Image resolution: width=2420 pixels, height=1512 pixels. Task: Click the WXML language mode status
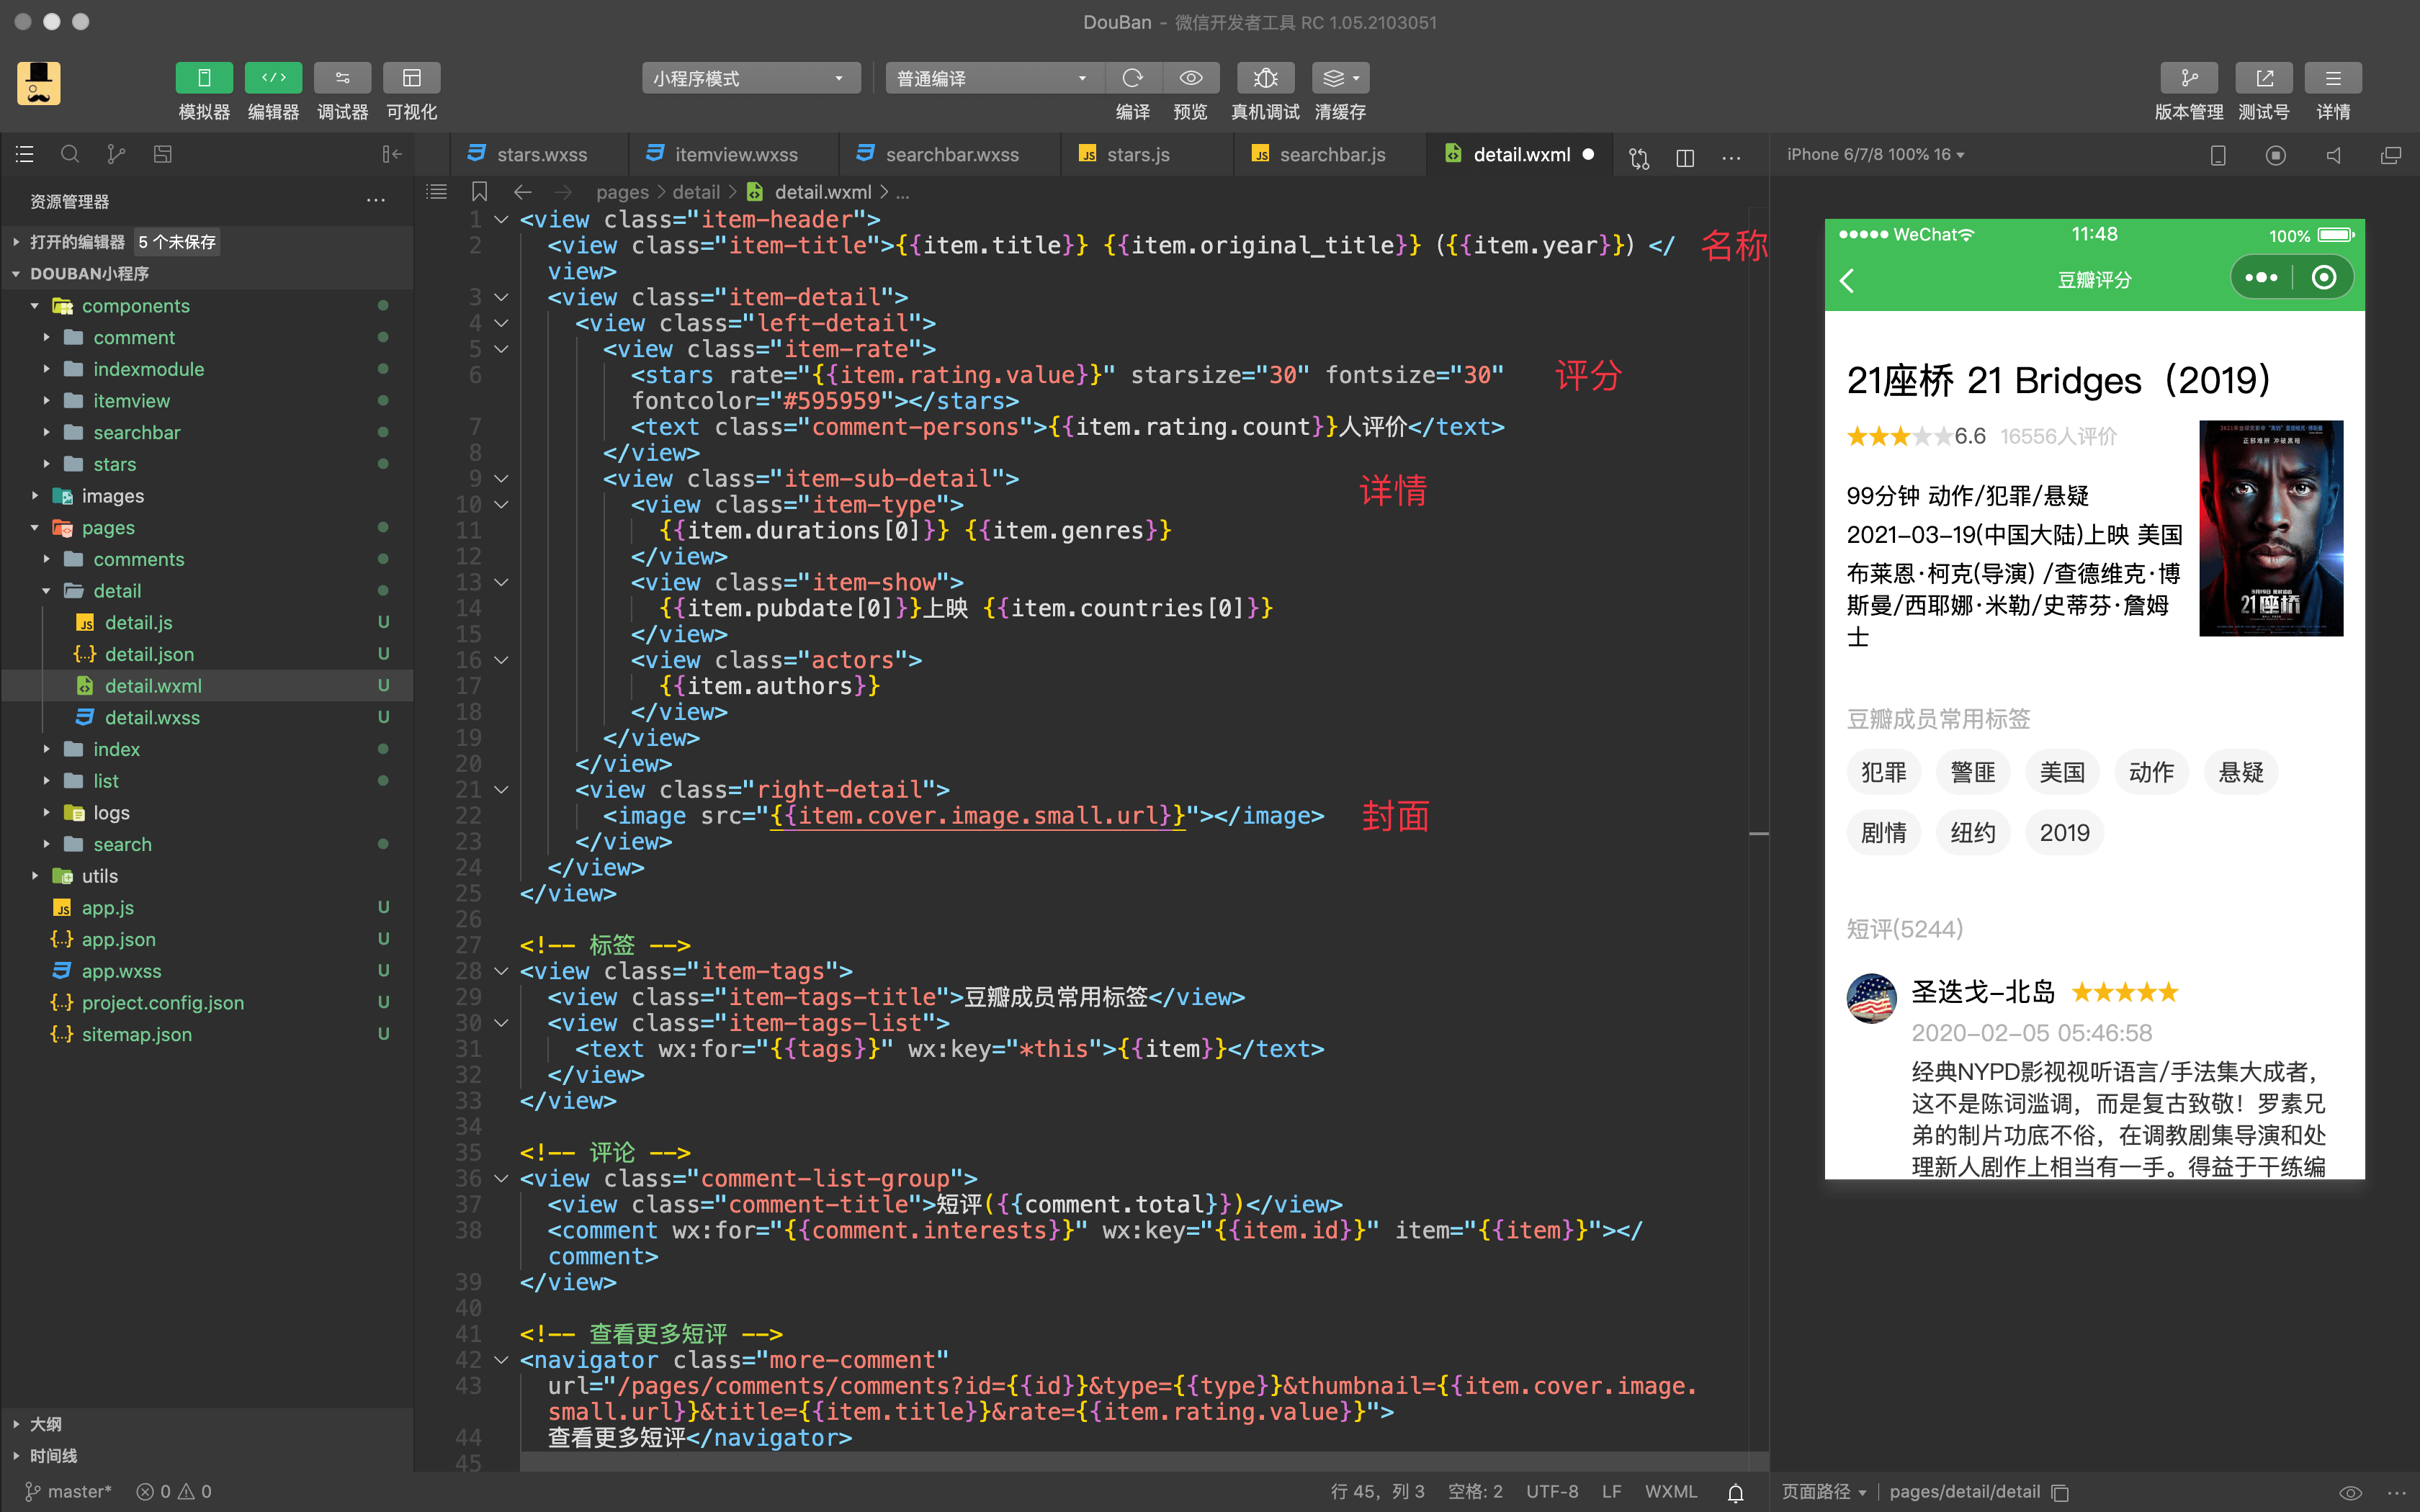coord(1671,1491)
